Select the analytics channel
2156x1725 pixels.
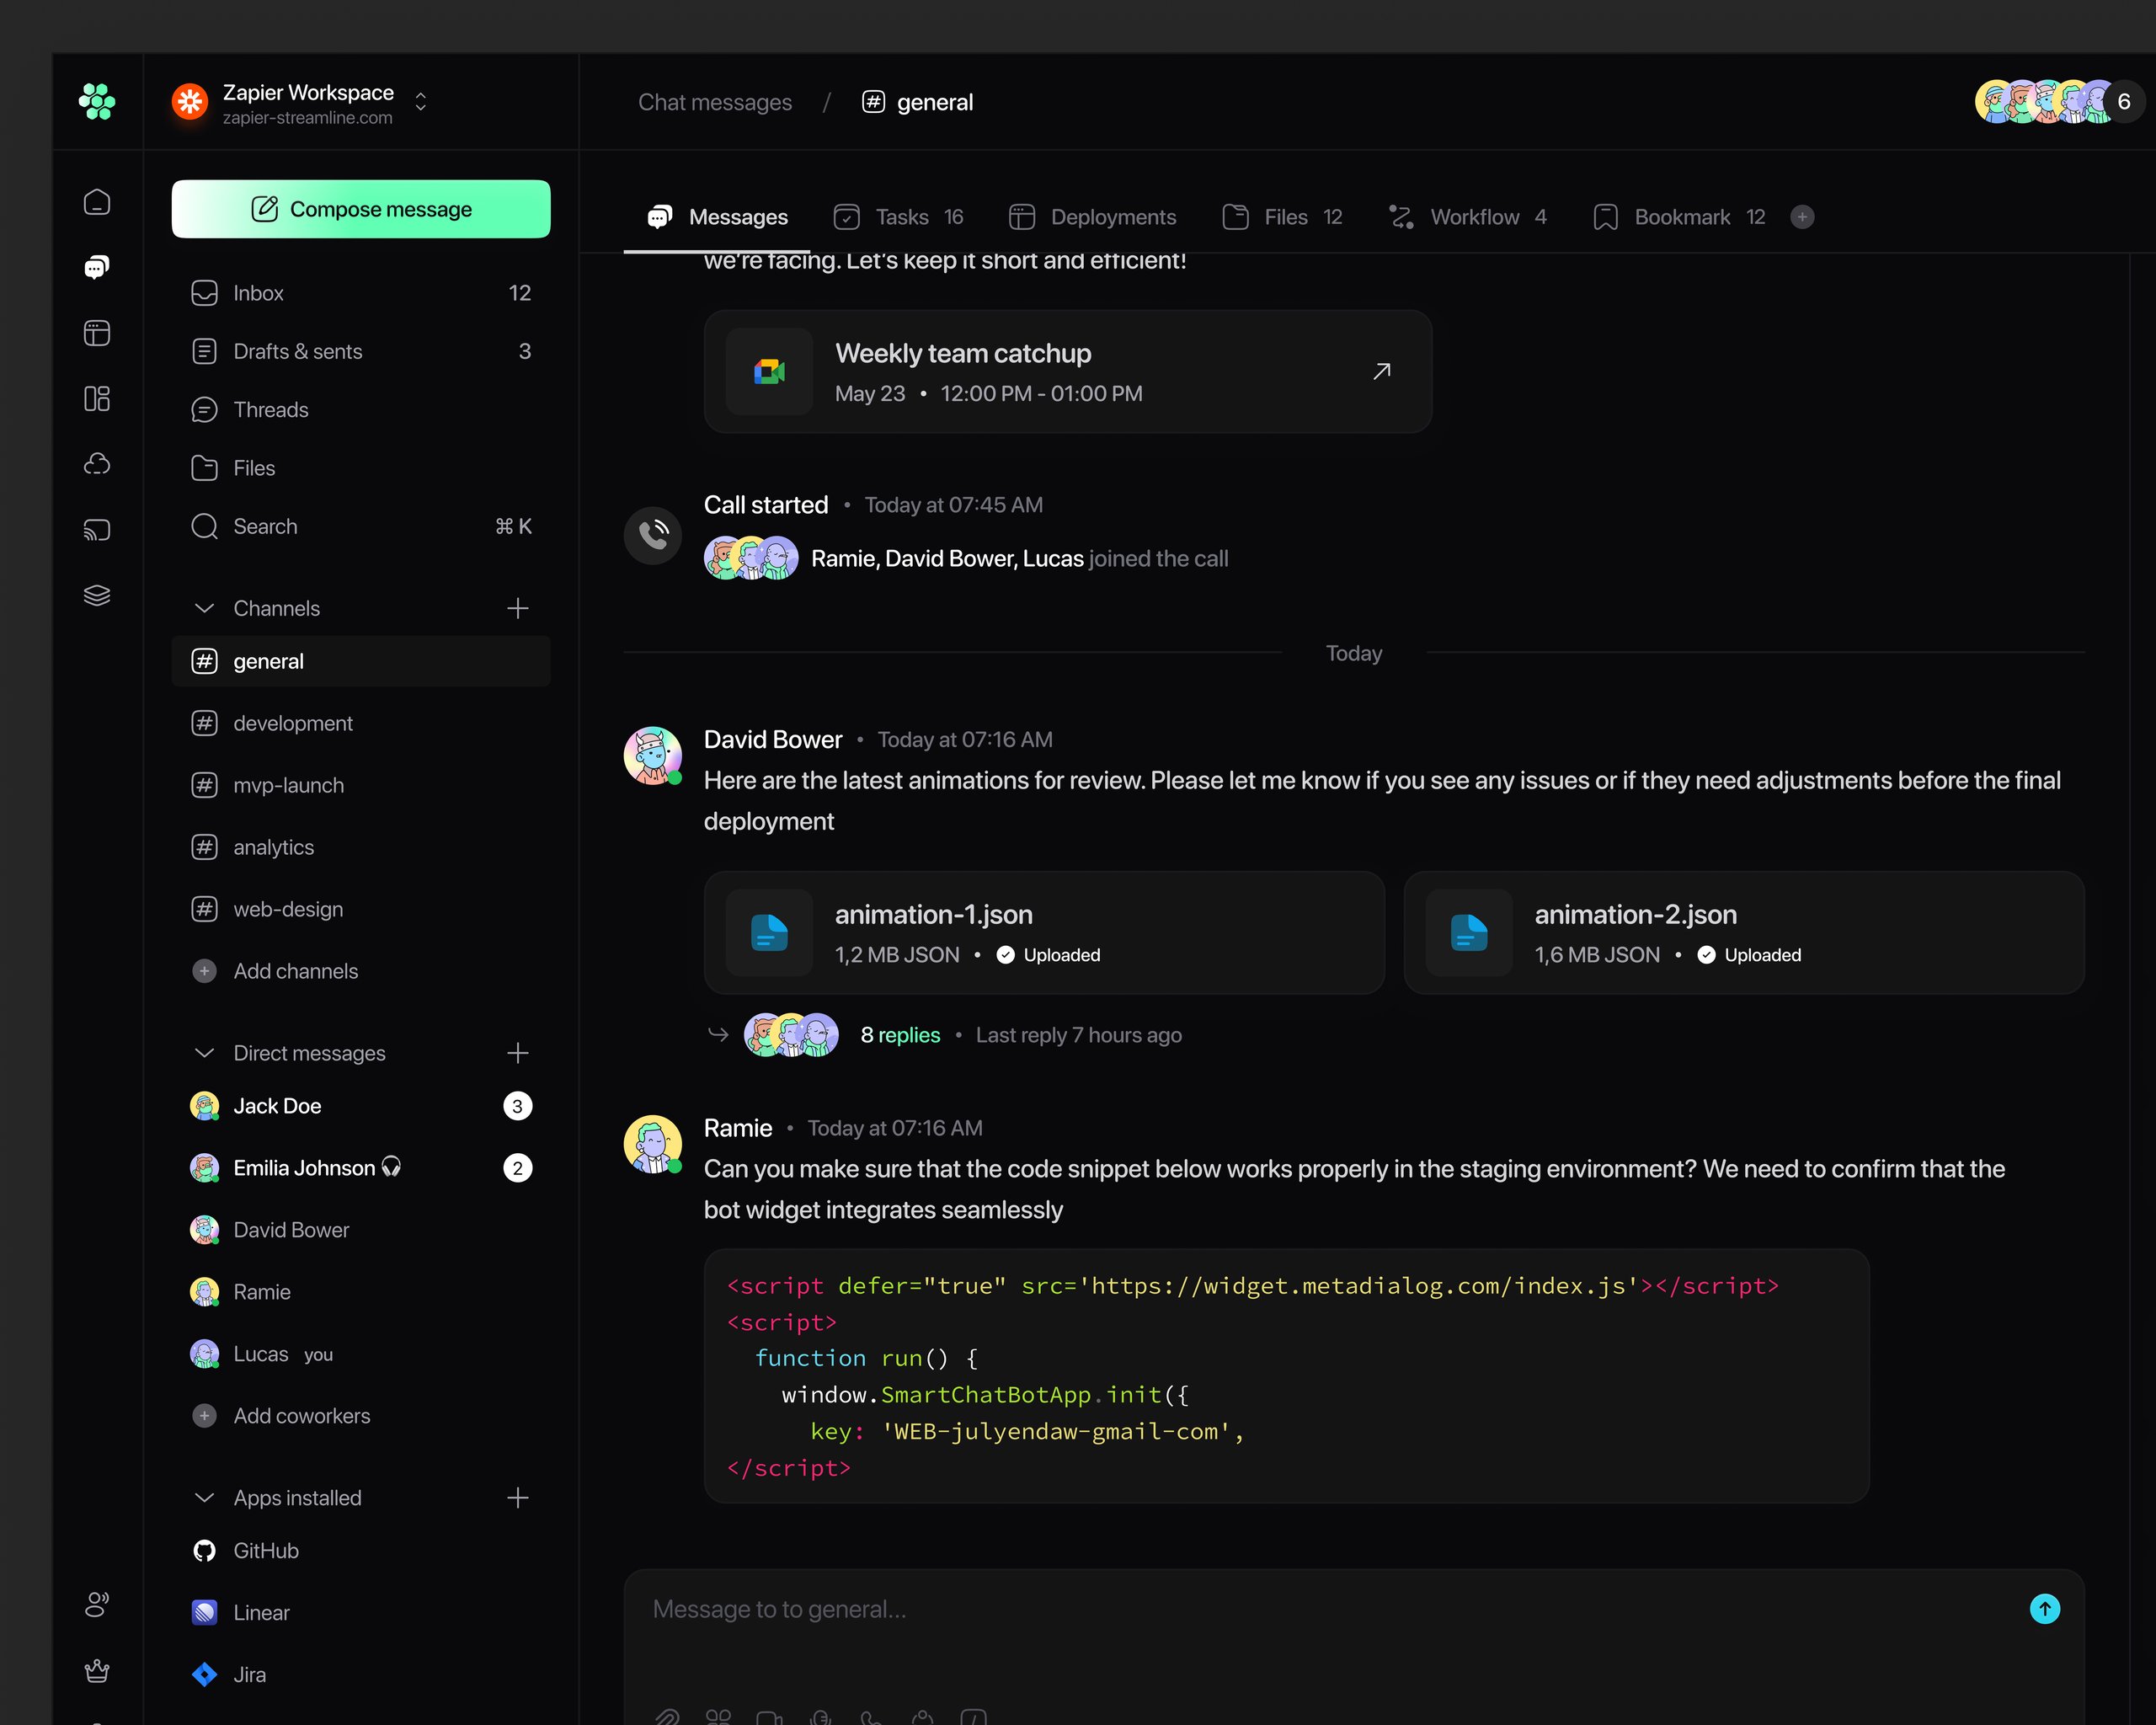coord(361,847)
